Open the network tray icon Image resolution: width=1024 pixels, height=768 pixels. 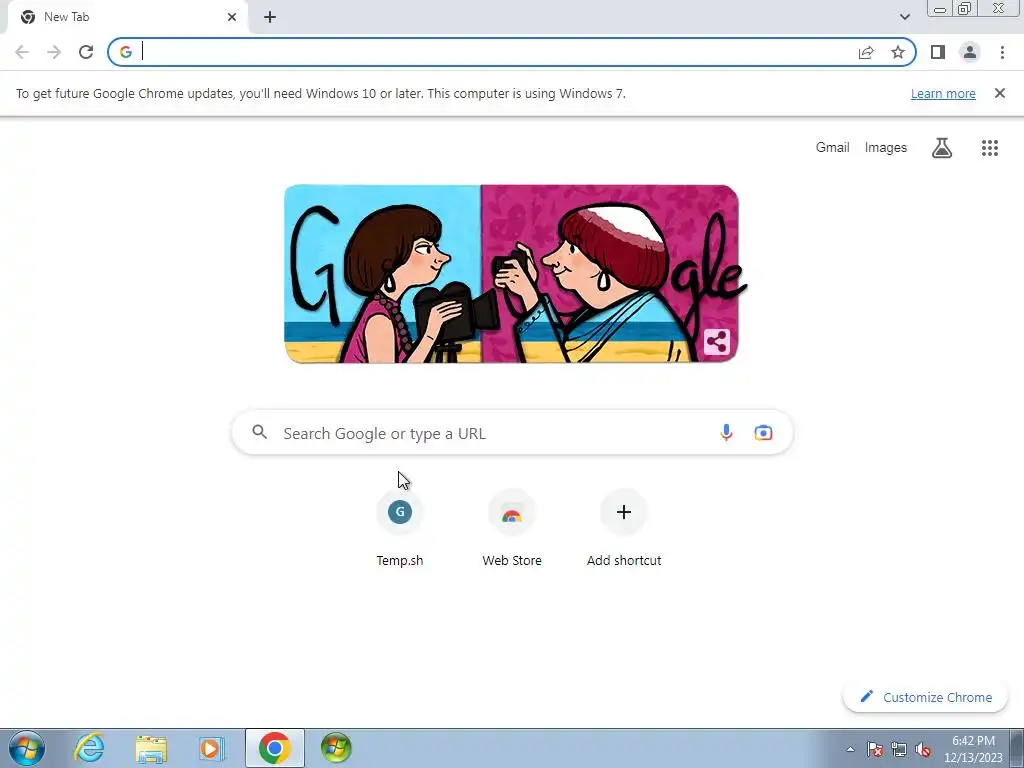899,749
